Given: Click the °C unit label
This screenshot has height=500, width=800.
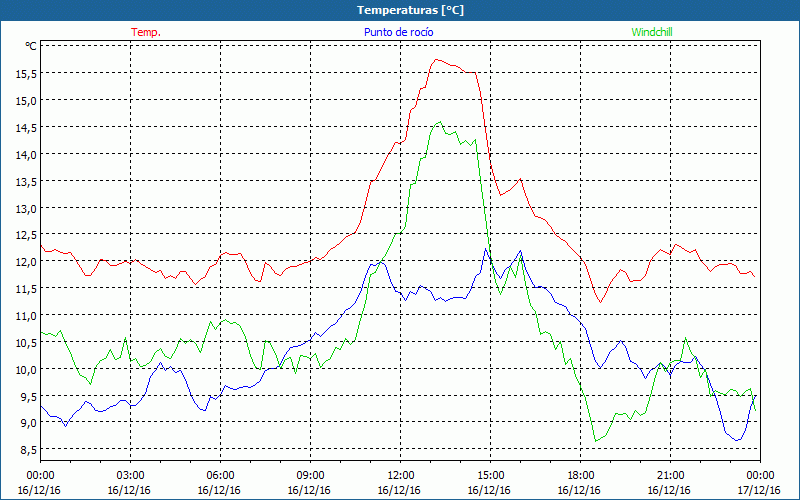Looking at the screenshot, I should pos(31,46).
